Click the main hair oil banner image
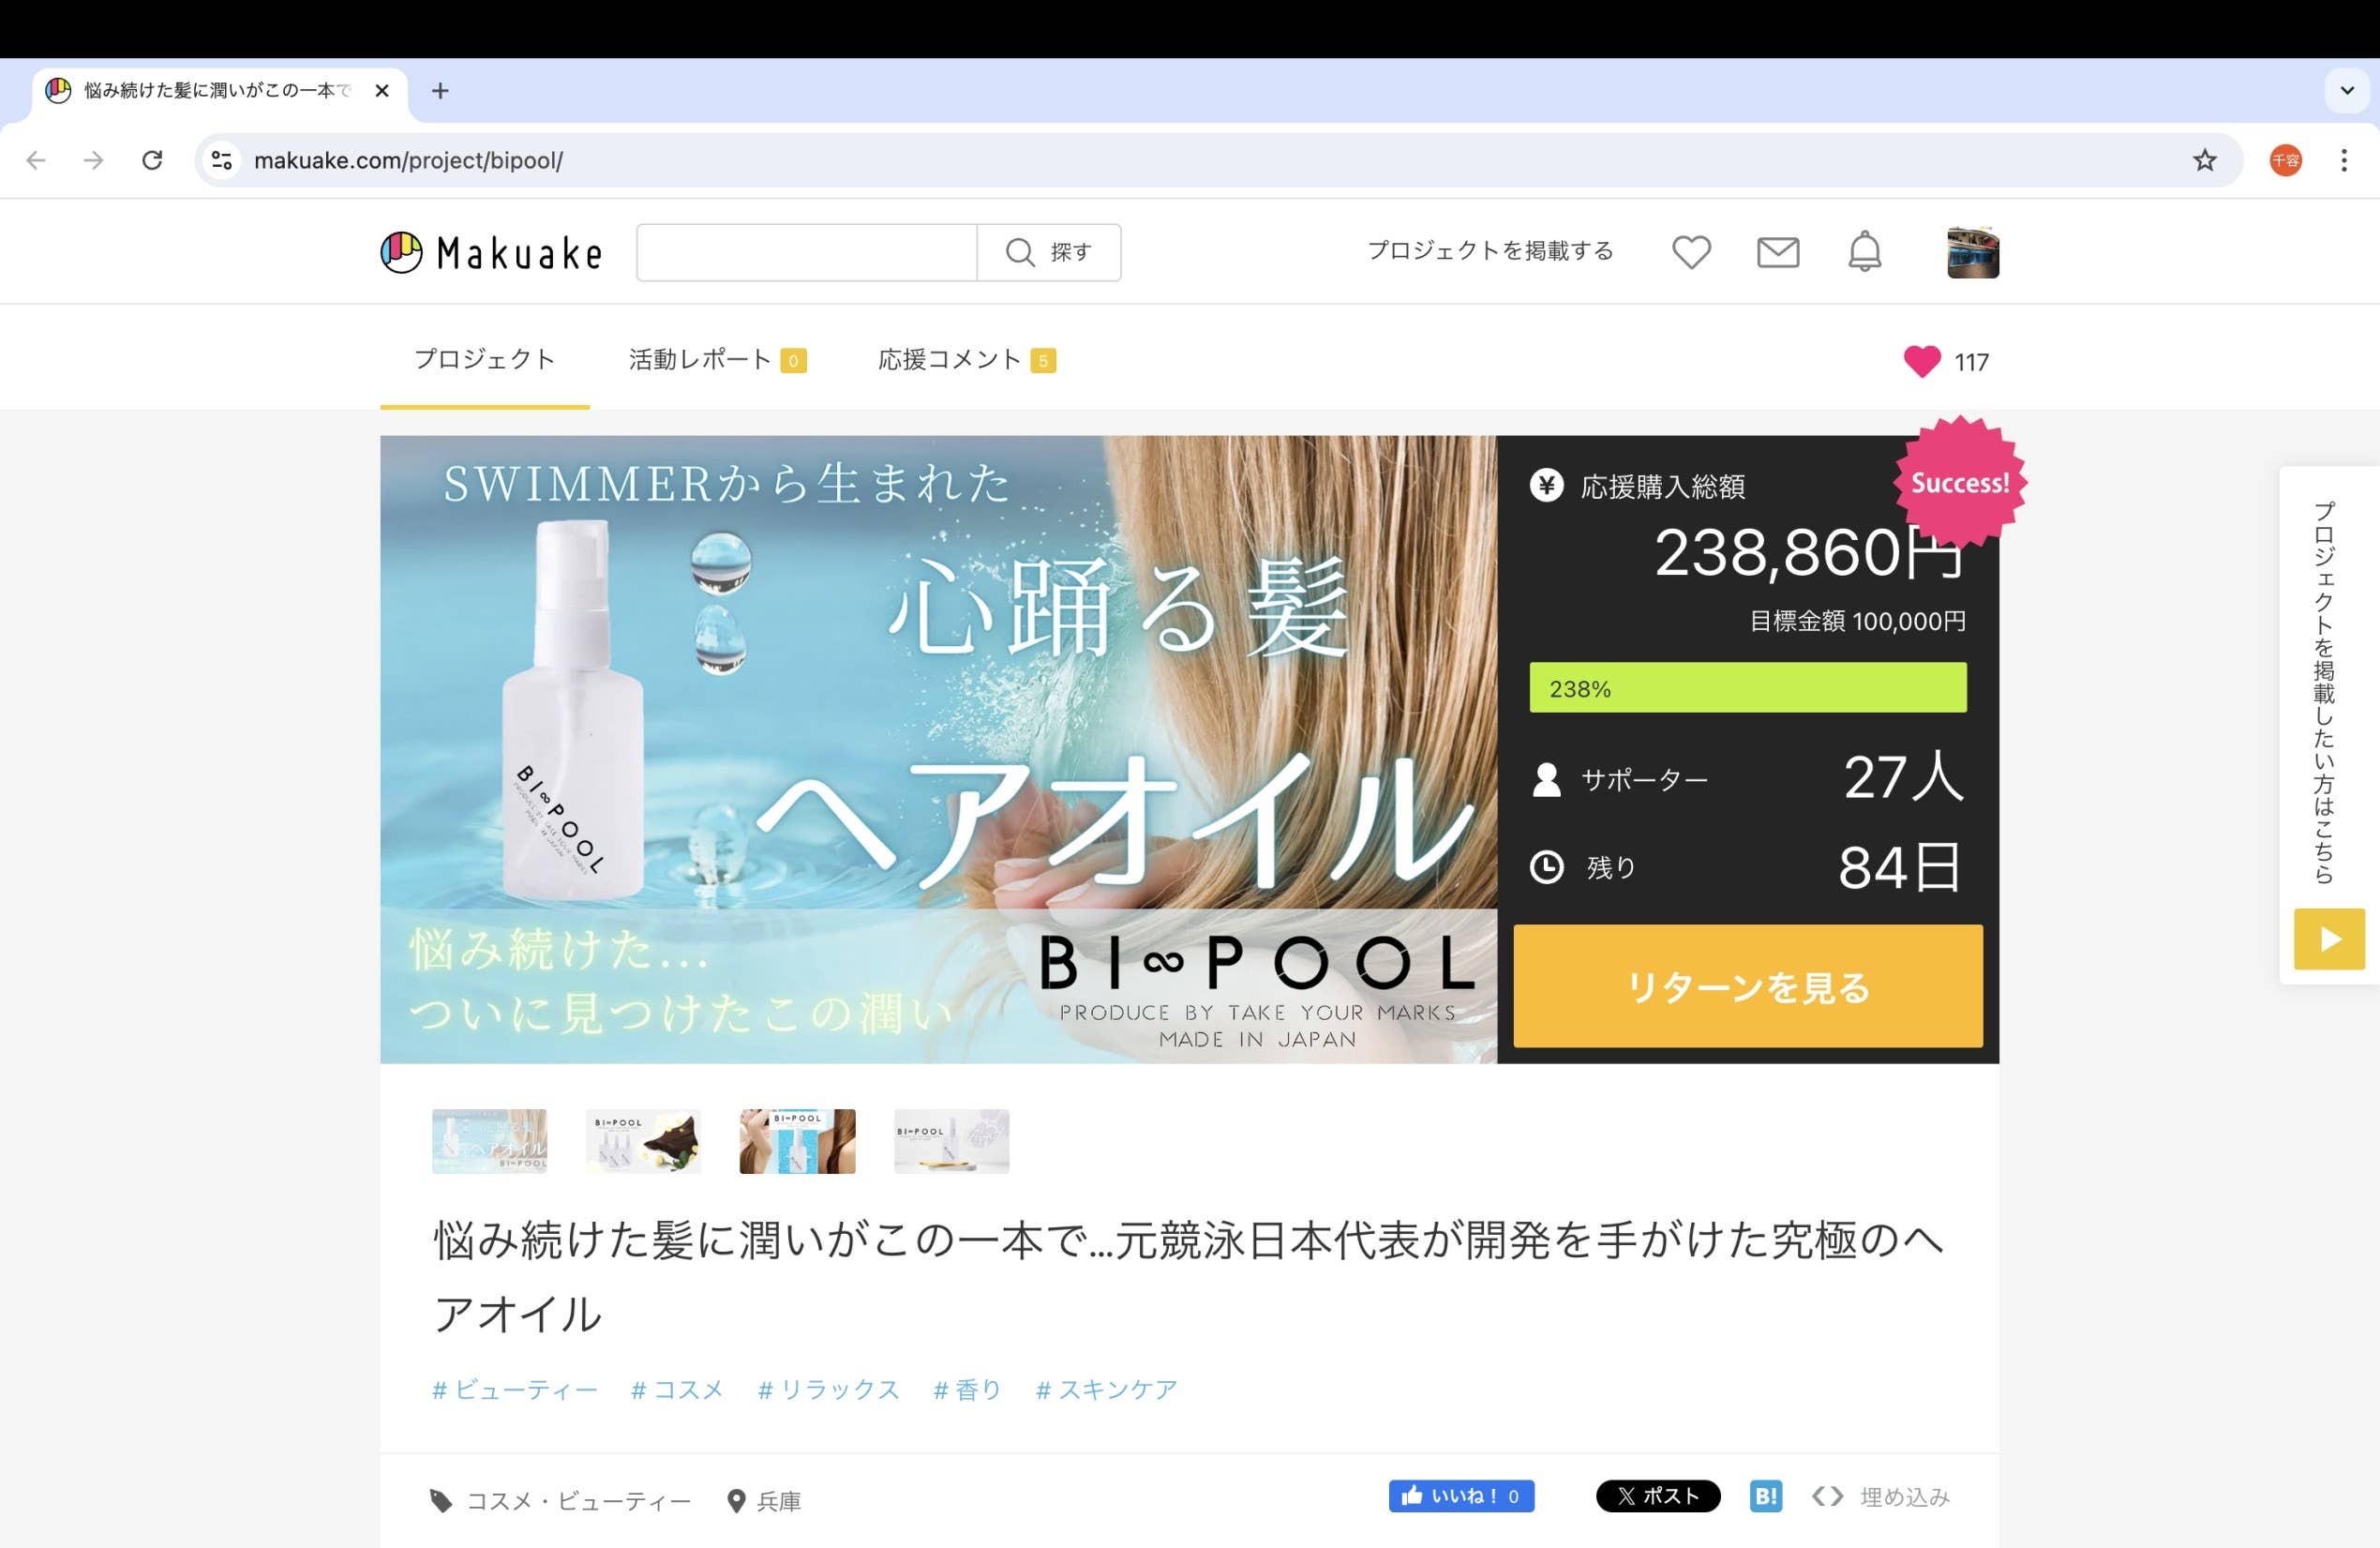The image size is (2380, 1548). [x=938, y=749]
